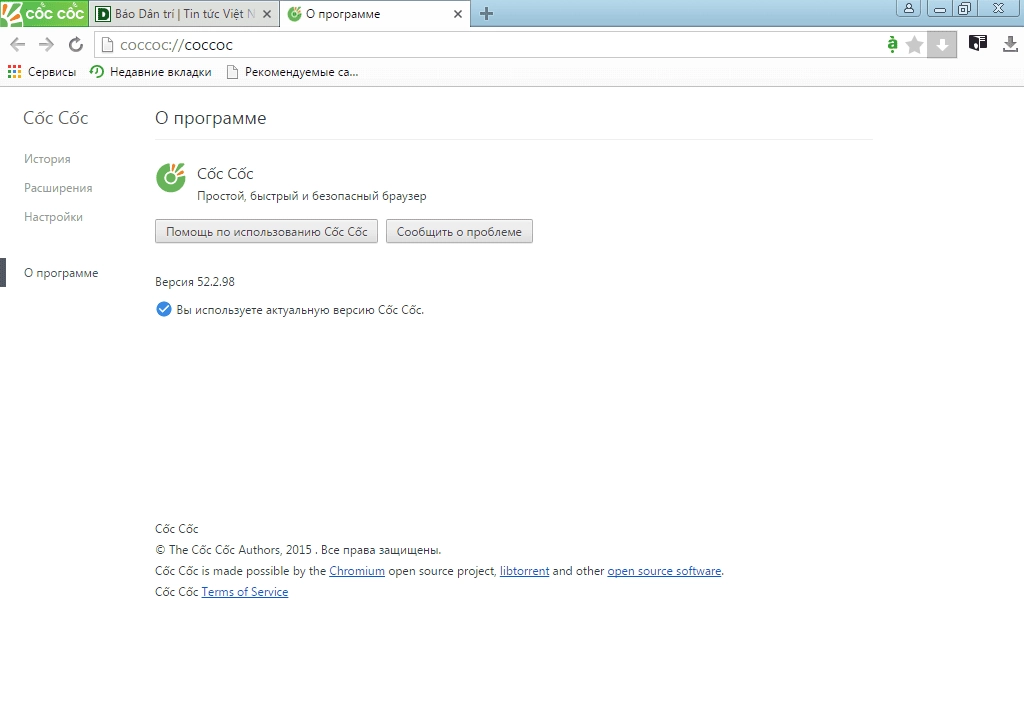
Task: Open the Рекомендуемые са... bookmark
Action: 292,72
